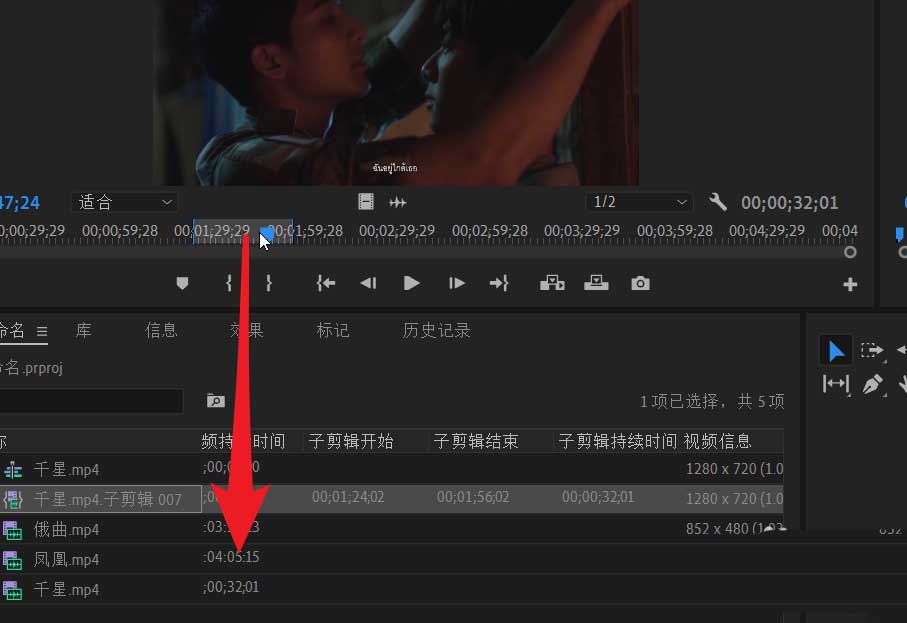The width and height of the screenshot is (907, 623).
Task: Switch to the 信息 tab
Action: pos(161,330)
